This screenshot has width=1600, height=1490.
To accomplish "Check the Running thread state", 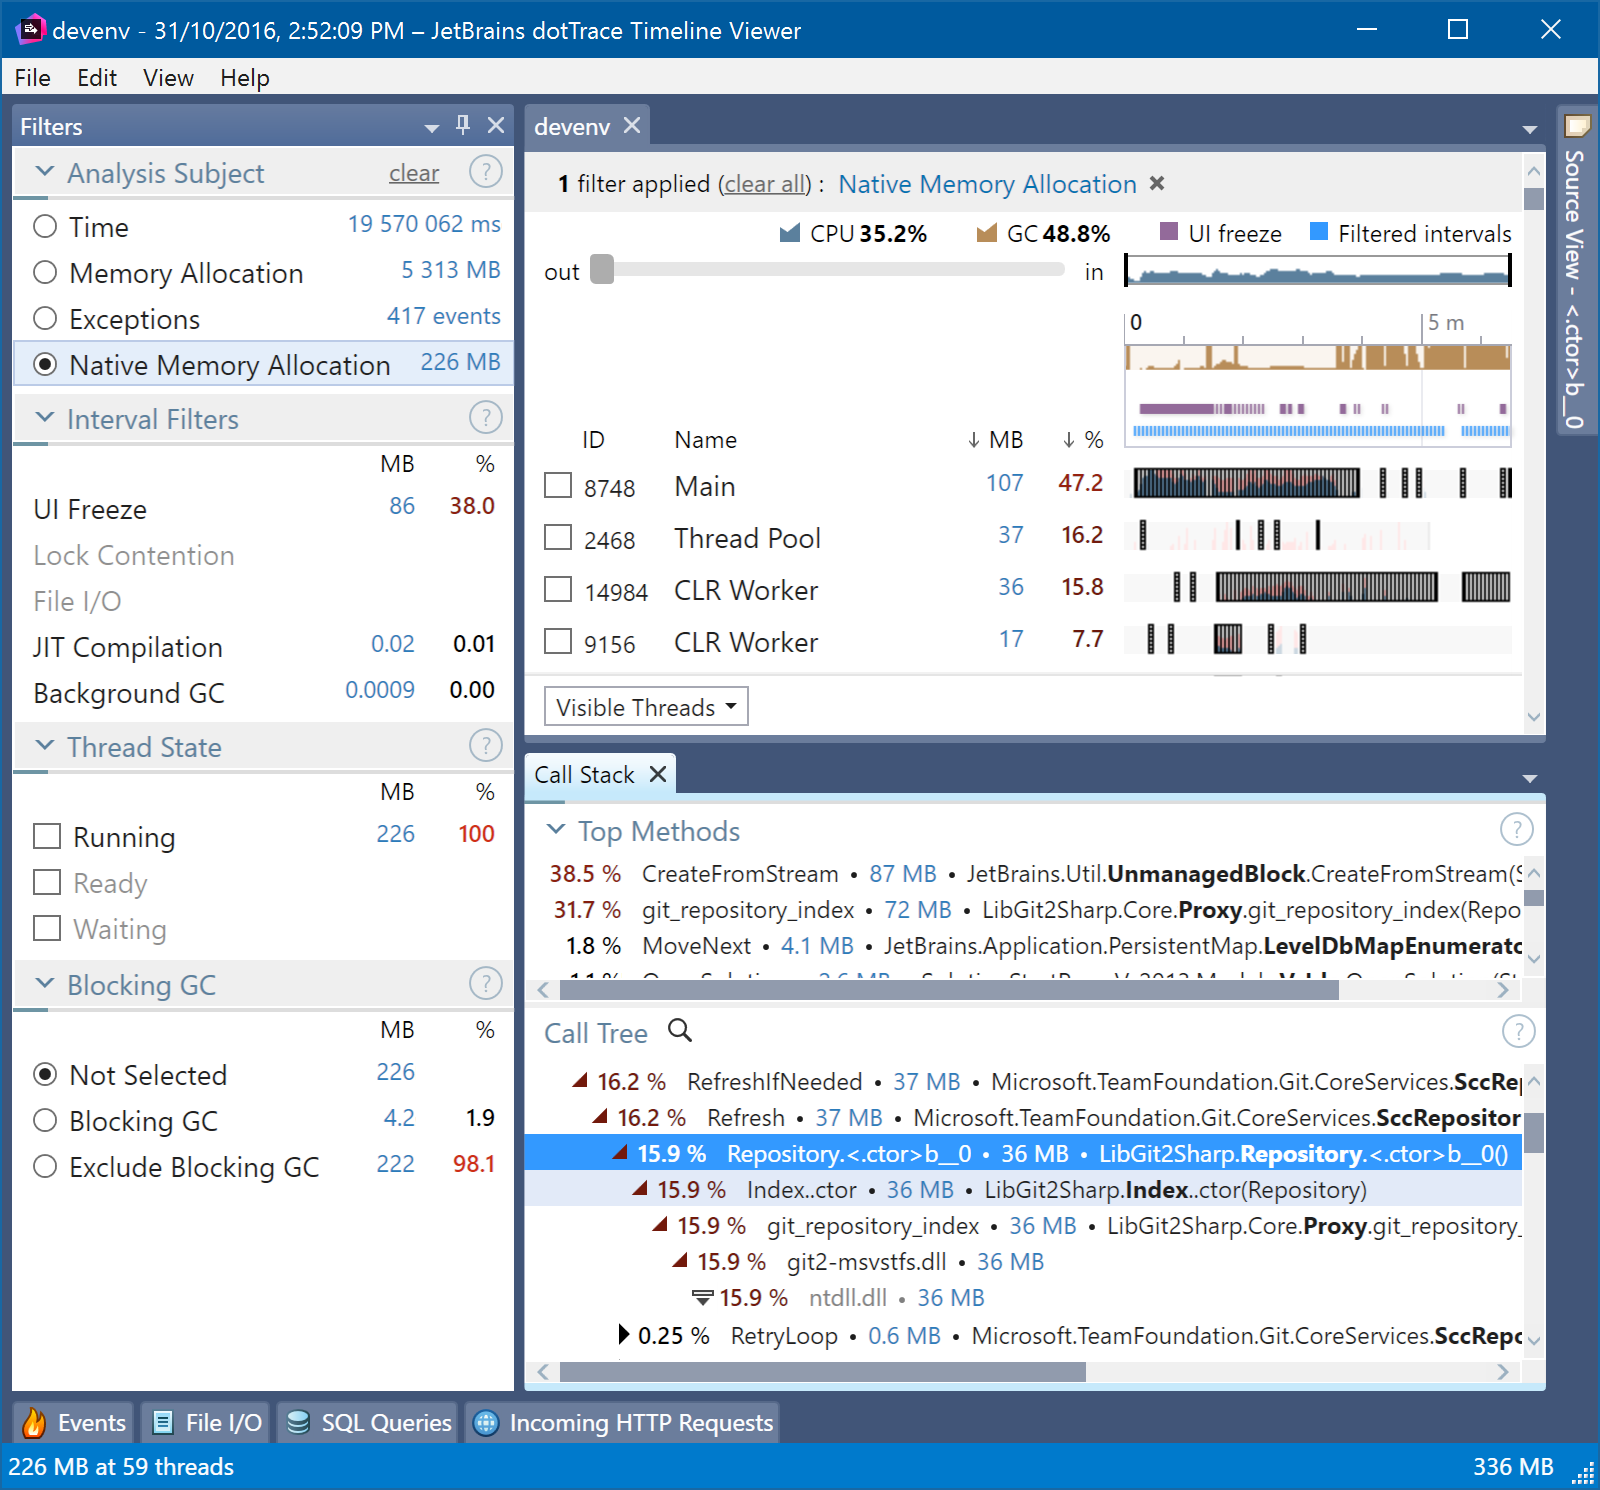I will pos(47,836).
